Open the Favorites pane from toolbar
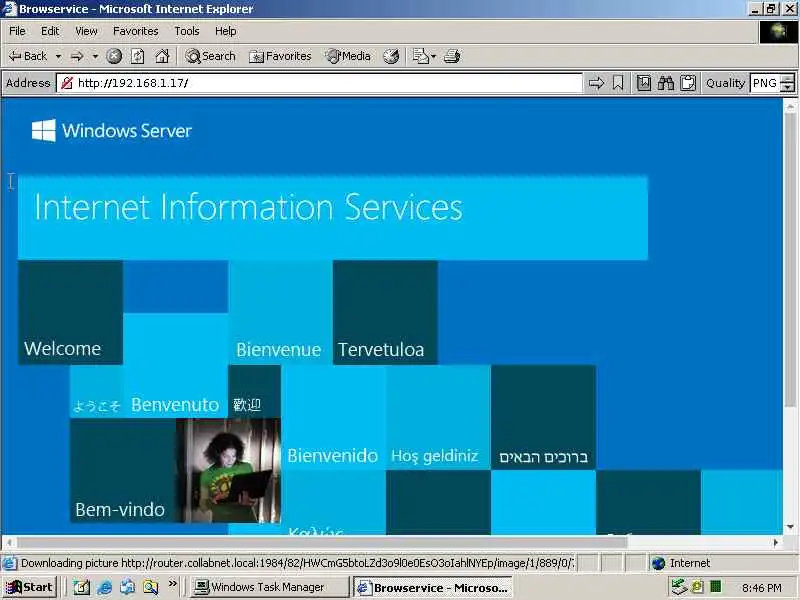 [280, 56]
